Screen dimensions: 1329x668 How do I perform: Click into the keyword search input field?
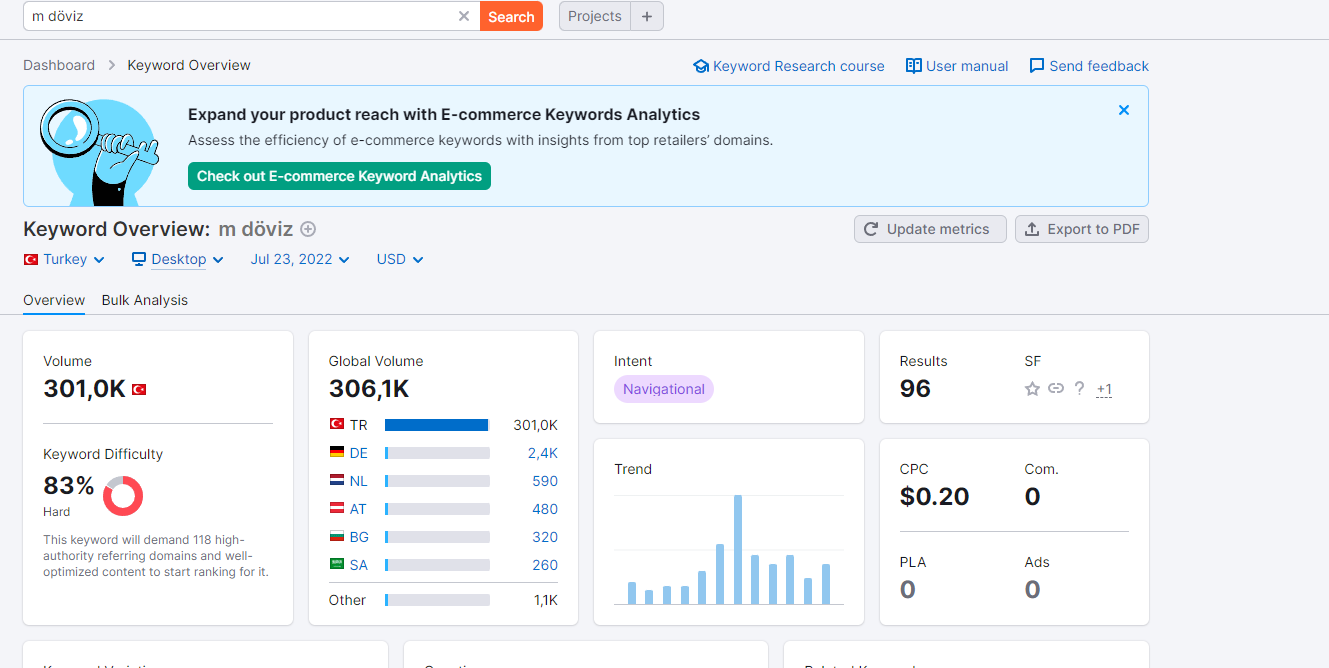point(240,16)
